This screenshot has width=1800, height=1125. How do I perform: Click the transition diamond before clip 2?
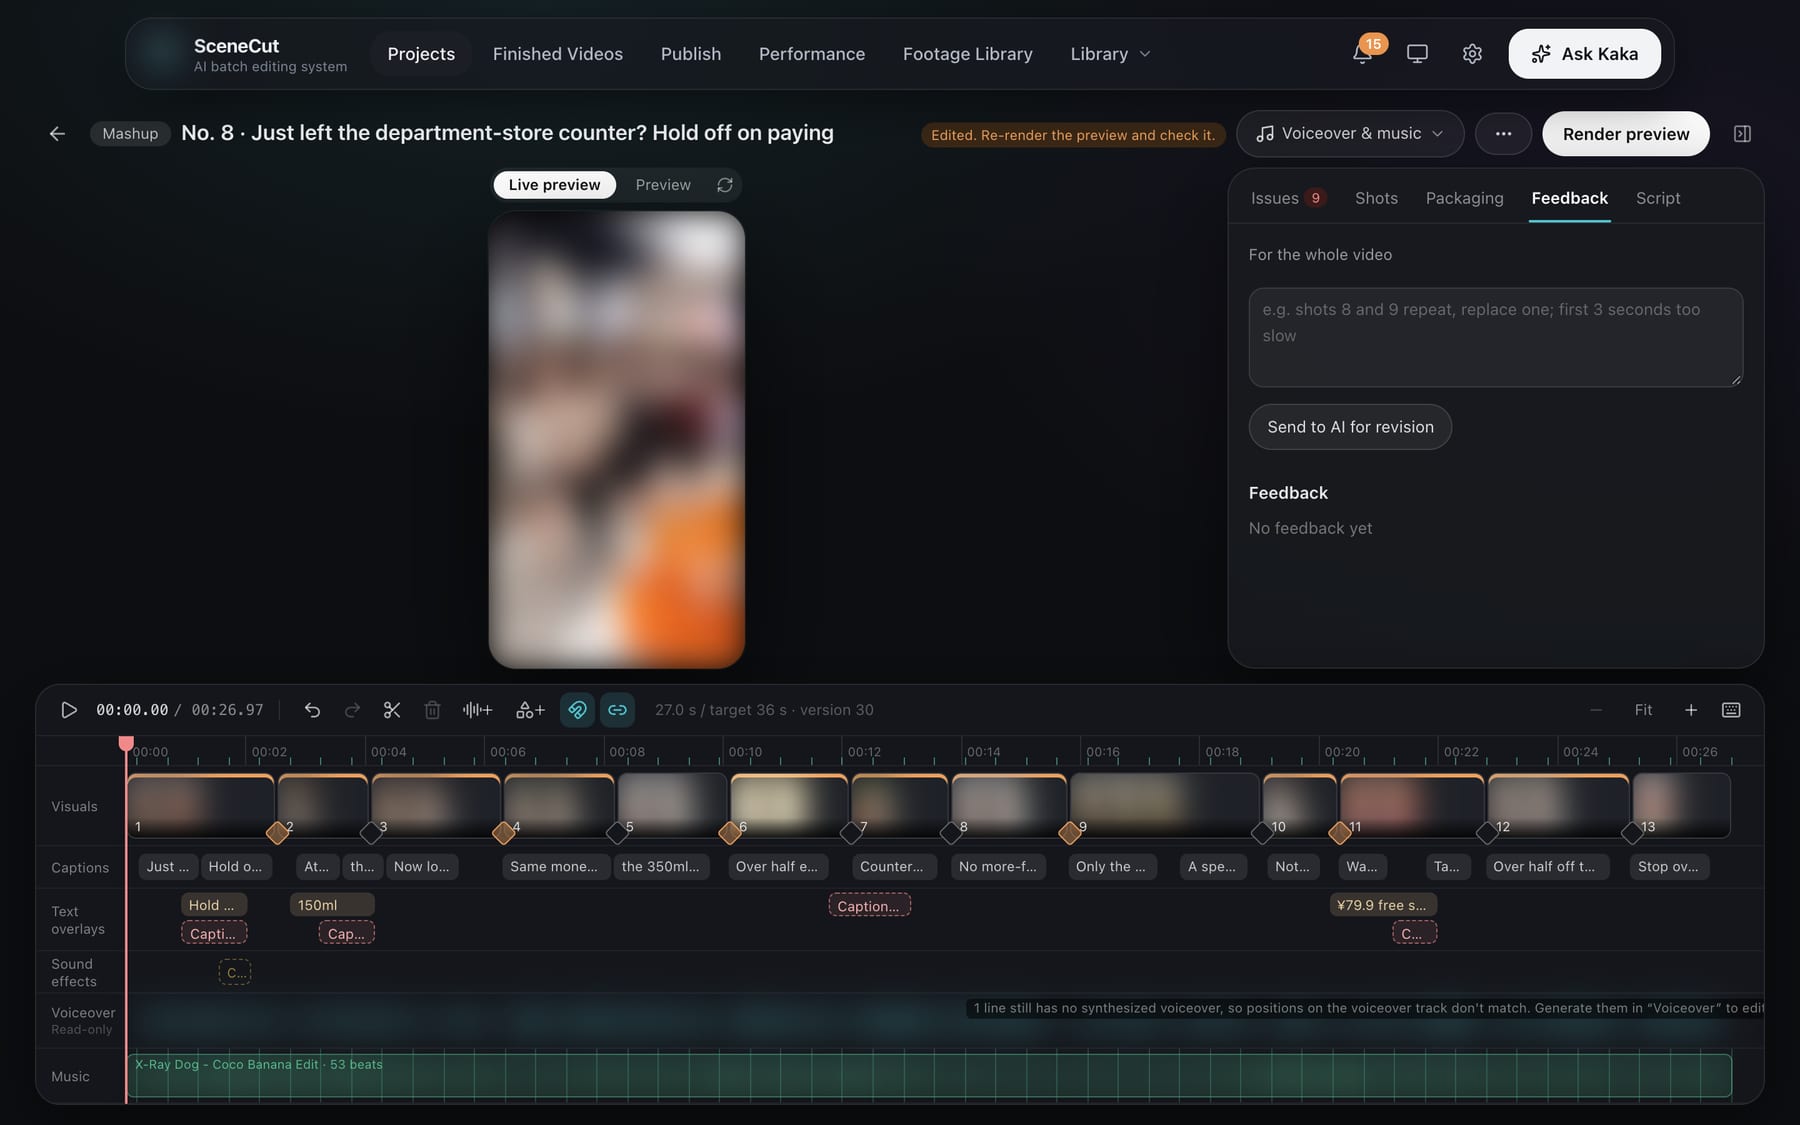(277, 832)
